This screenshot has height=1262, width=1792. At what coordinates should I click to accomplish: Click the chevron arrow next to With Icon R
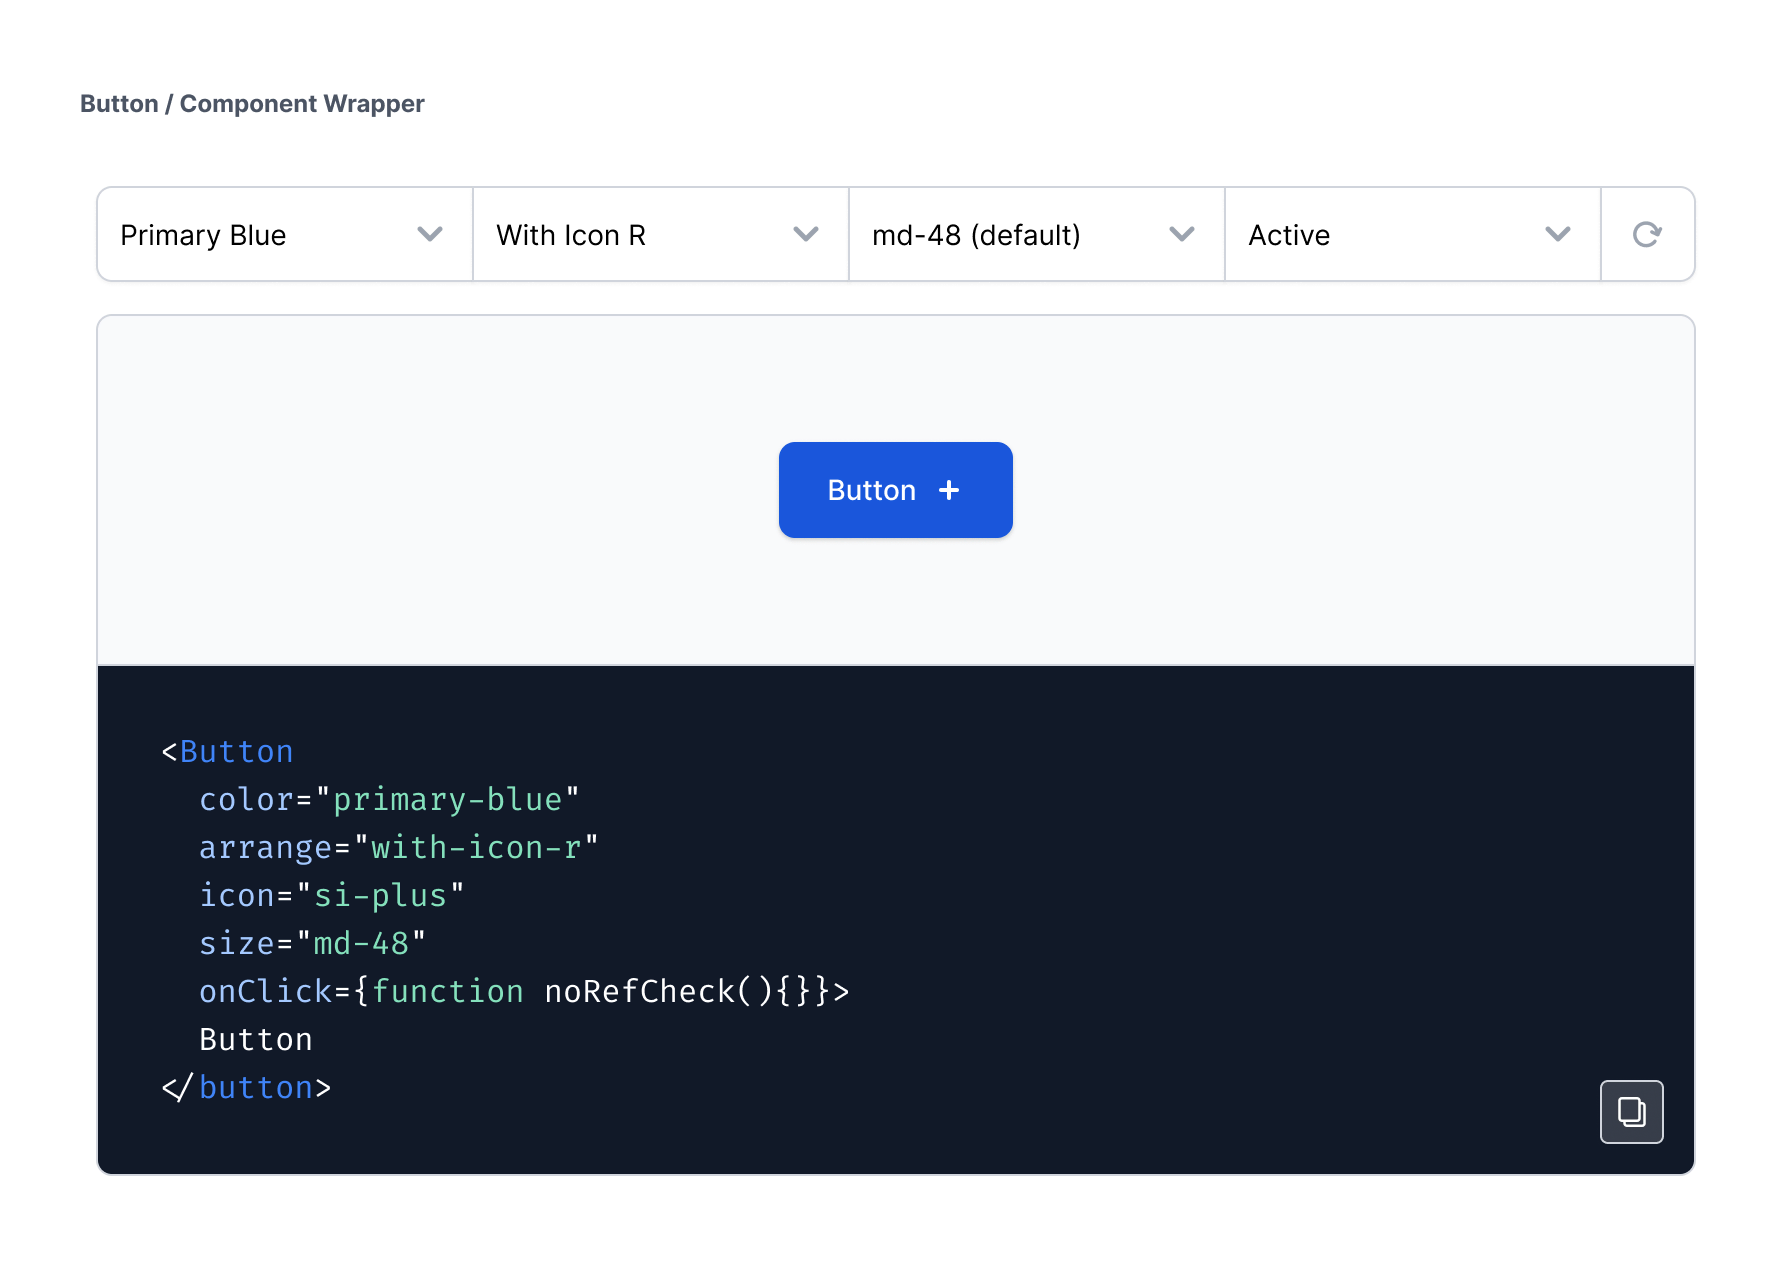(x=806, y=235)
